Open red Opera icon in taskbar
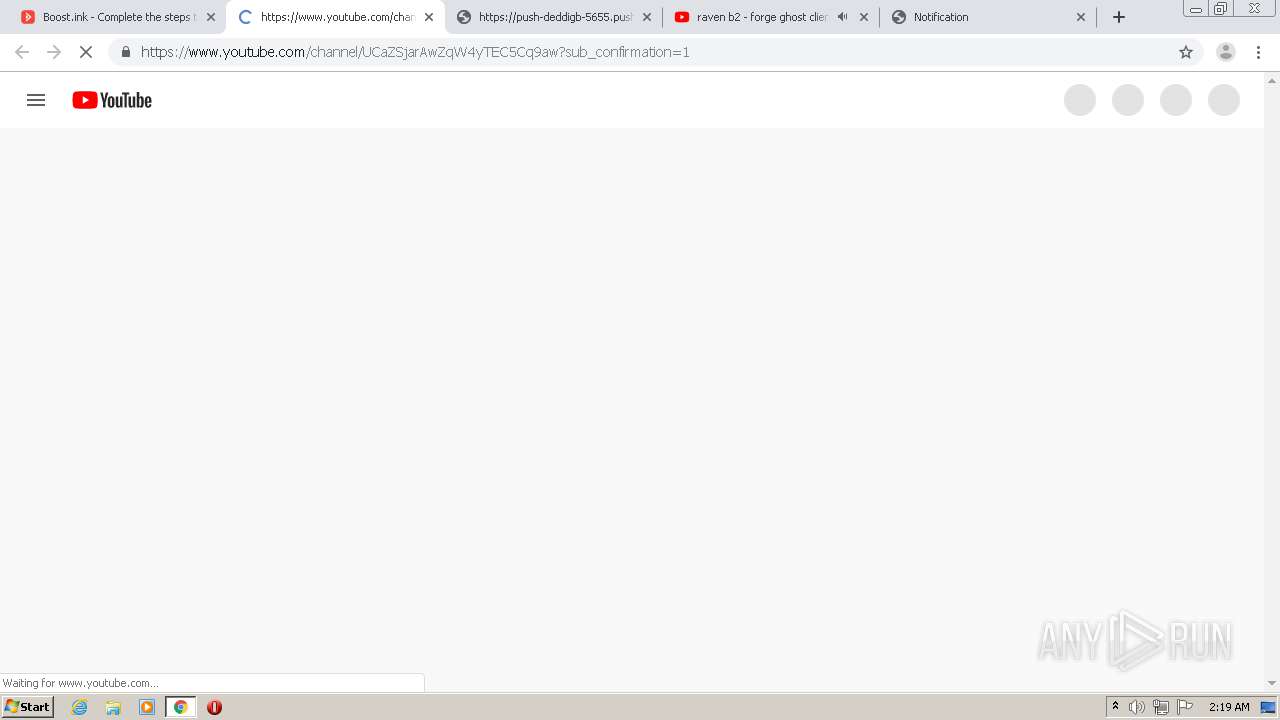Screen dimensions: 1280x720 tap(214, 707)
